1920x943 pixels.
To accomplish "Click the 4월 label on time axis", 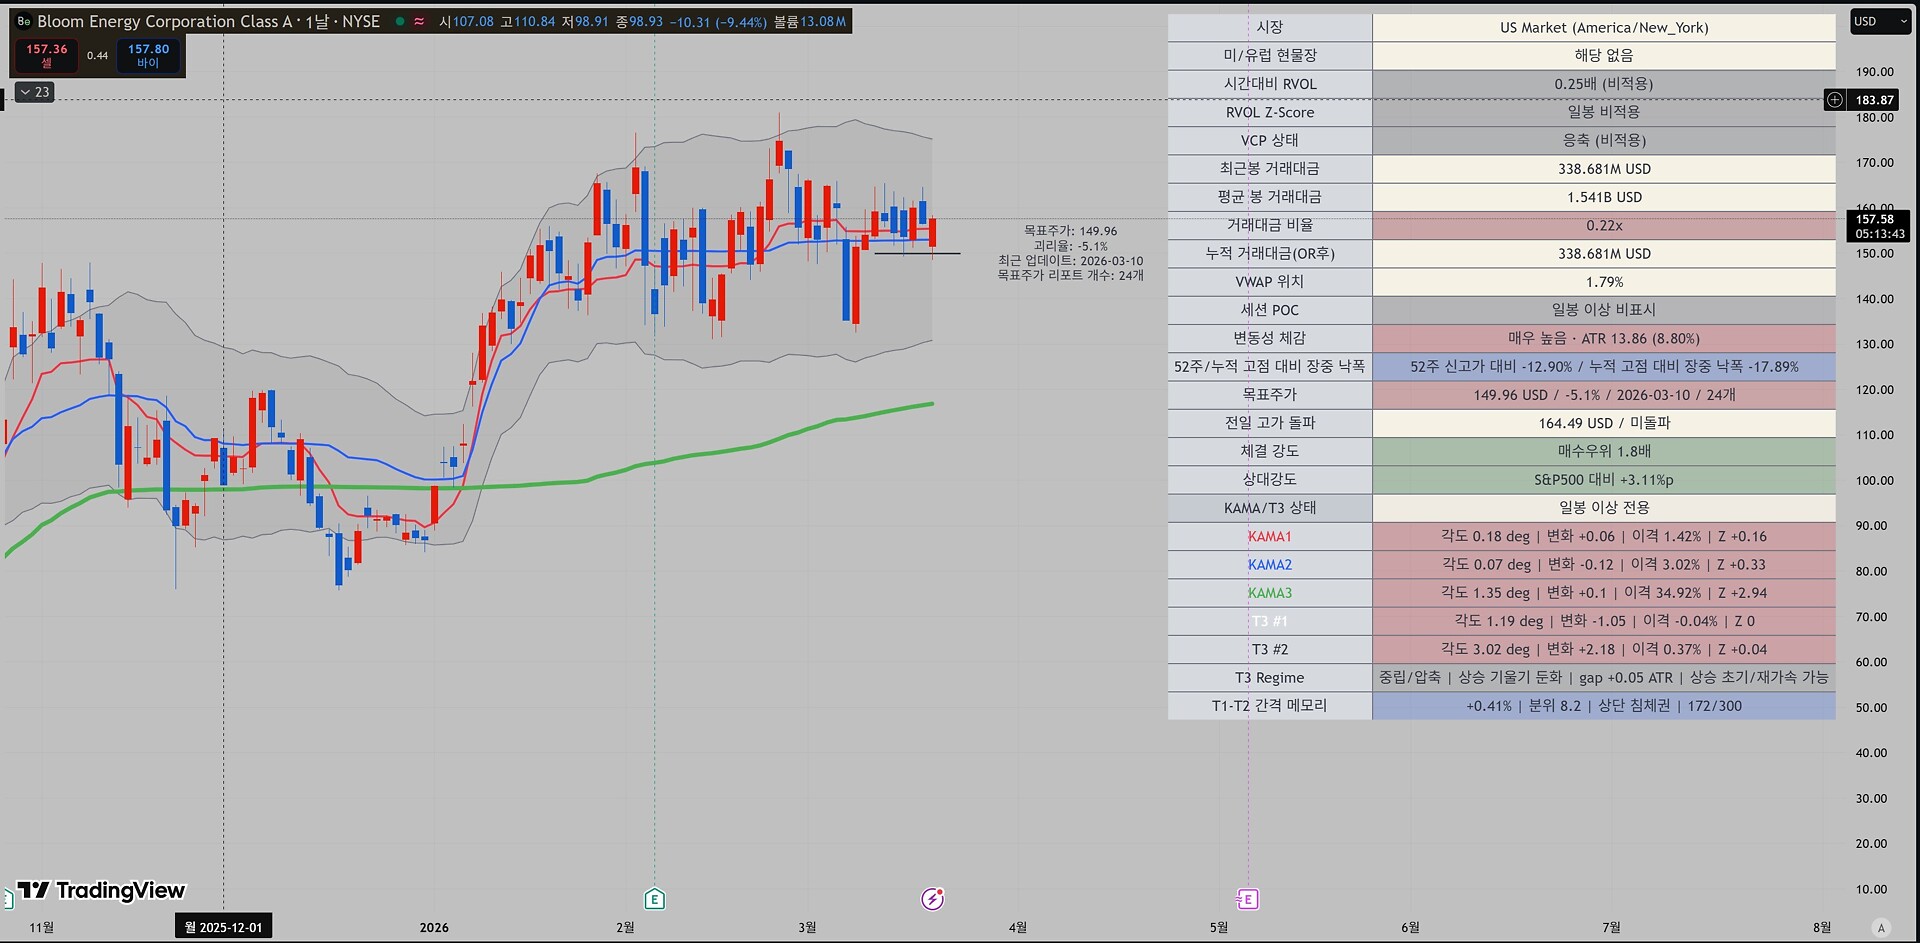I will pos(1017,927).
